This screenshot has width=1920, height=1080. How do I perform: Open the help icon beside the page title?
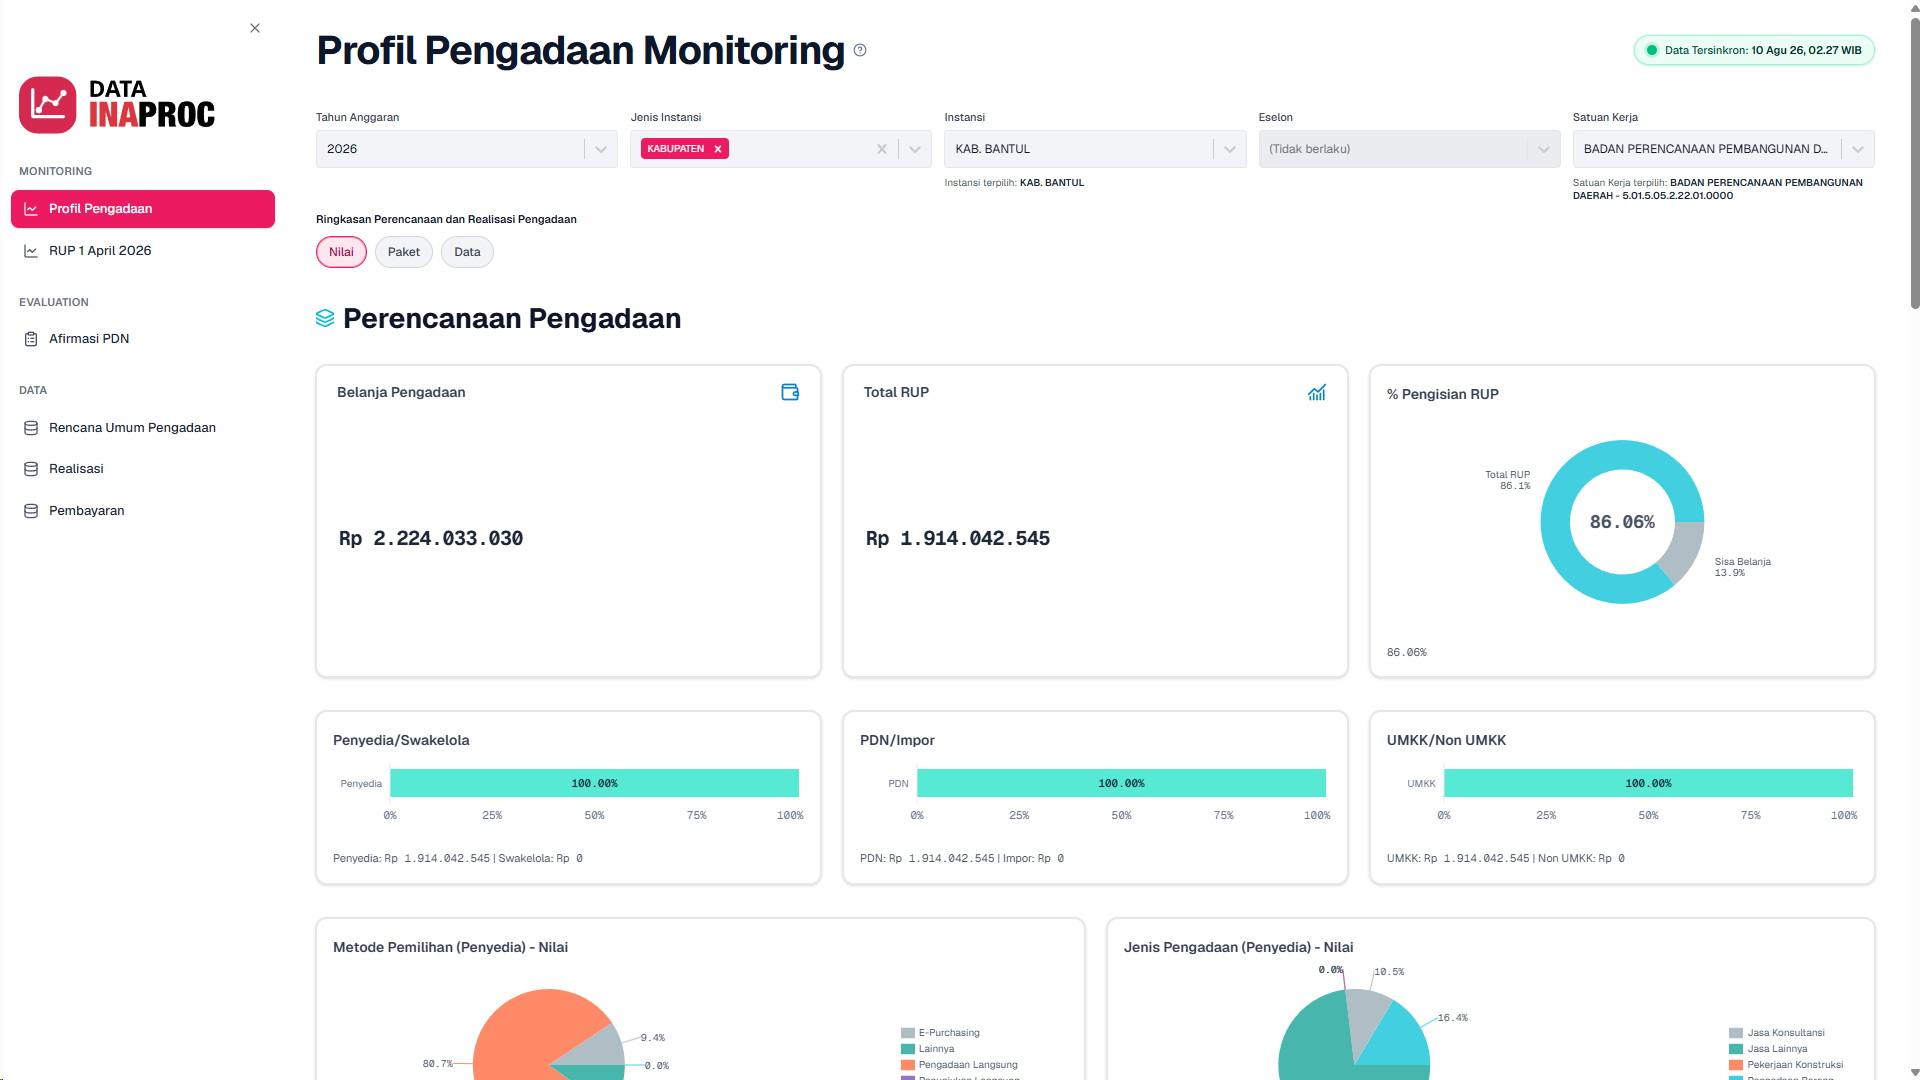860,50
